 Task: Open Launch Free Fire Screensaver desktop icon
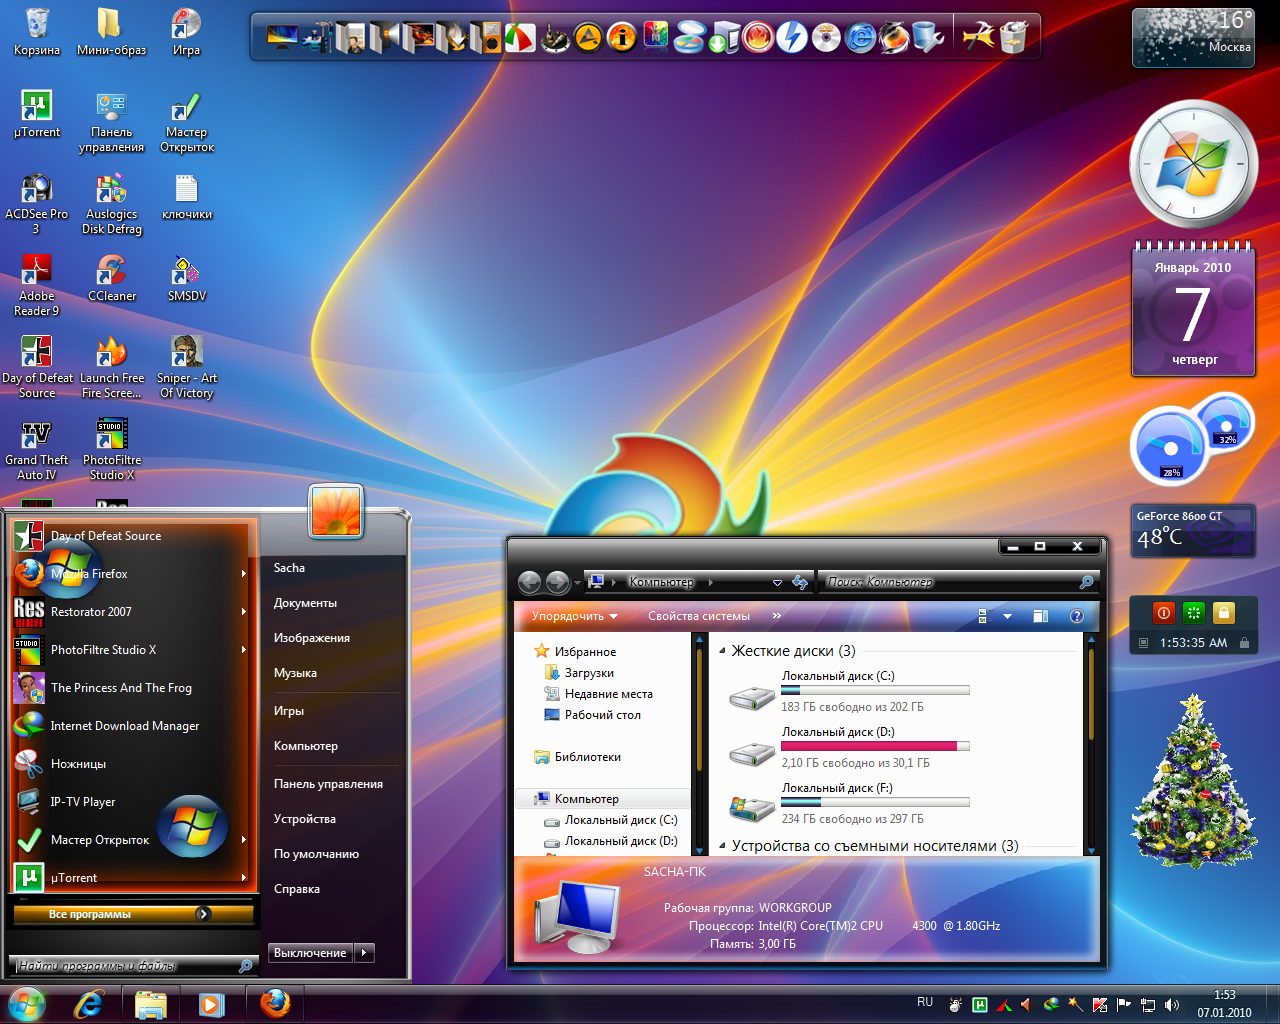click(x=112, y=367)
